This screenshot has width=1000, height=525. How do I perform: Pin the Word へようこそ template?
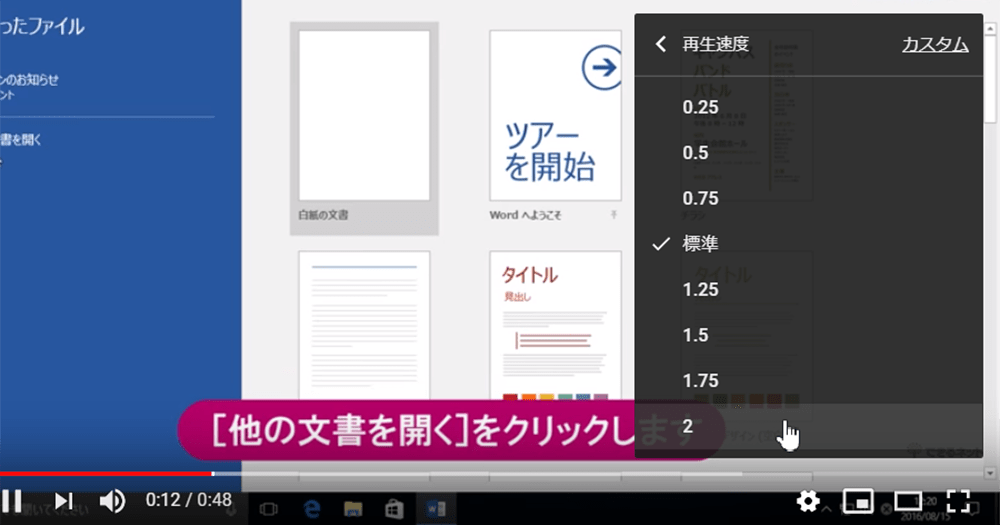614,216
